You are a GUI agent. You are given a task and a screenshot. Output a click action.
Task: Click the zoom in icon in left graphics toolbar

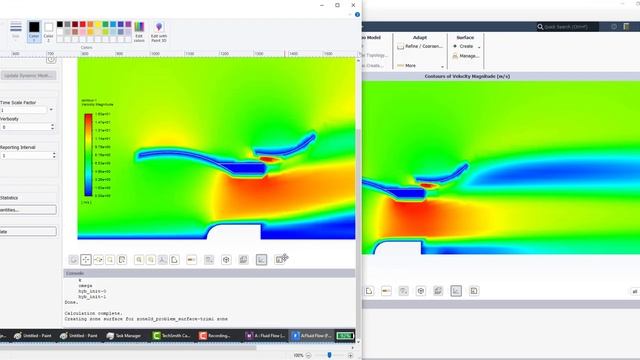(139, 260)
